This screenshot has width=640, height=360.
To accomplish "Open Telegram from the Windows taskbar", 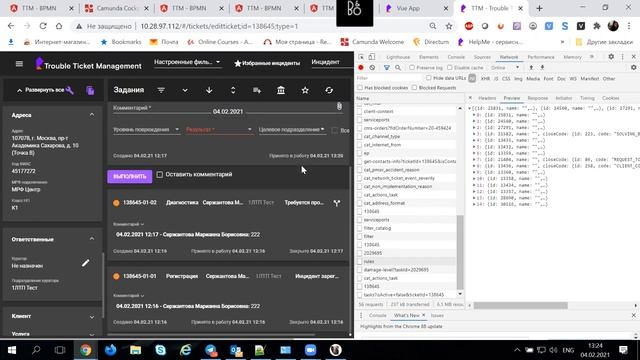I will [x=211, y=350].
